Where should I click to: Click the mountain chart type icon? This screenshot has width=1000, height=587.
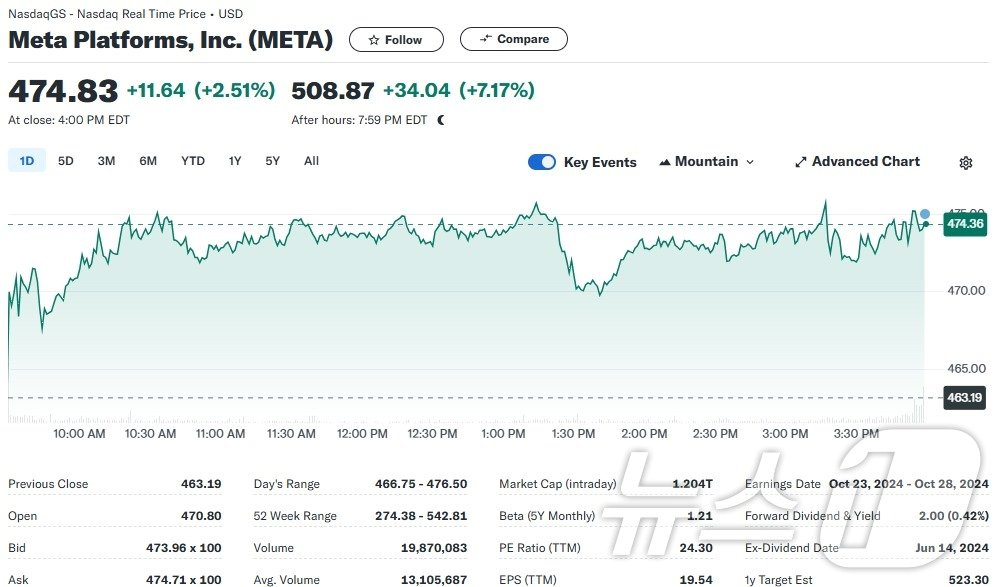[x=665, y=162]
